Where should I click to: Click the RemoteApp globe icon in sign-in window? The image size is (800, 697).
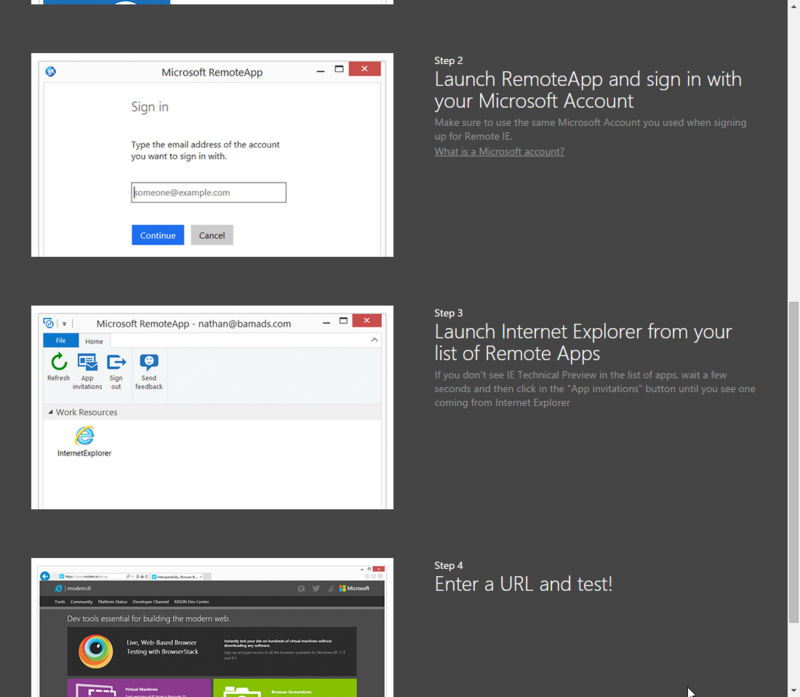[51, 71]
